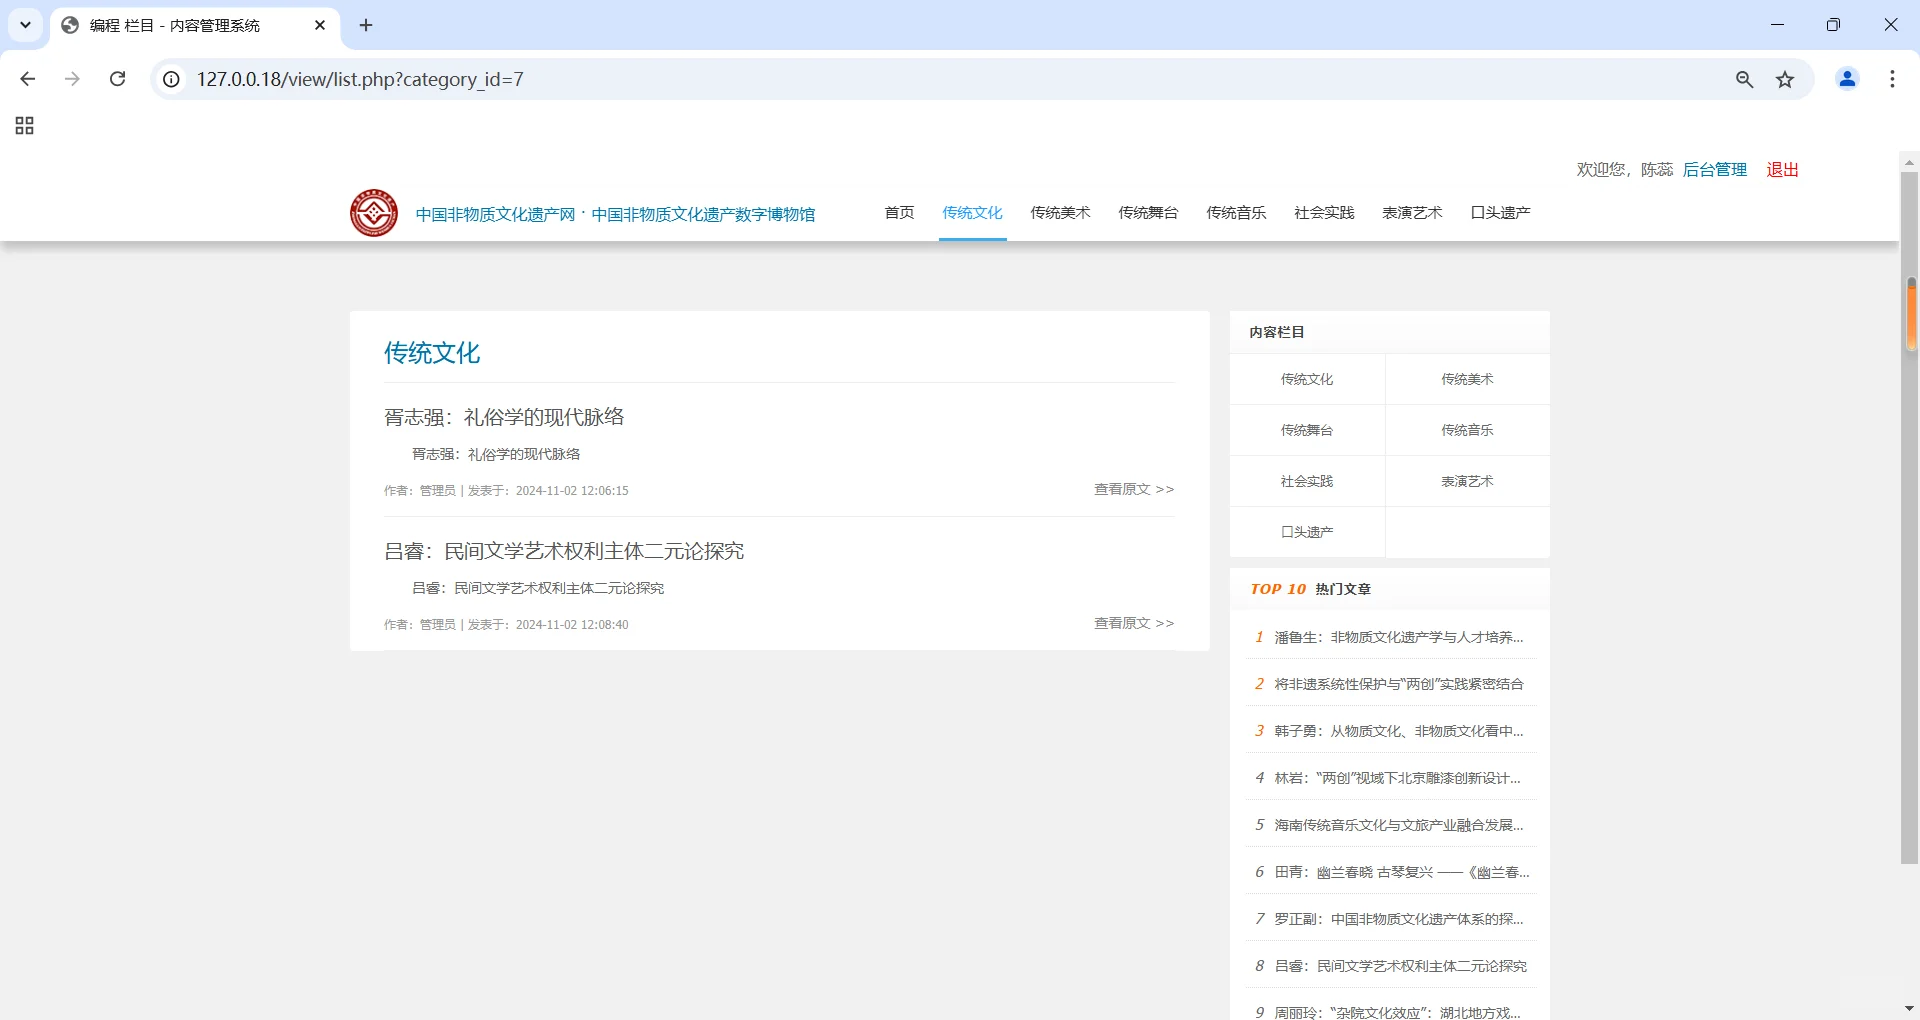Open the tab search chevron dropdown
This screenshot has width=1920, height=1020.
tap(25, 25)
